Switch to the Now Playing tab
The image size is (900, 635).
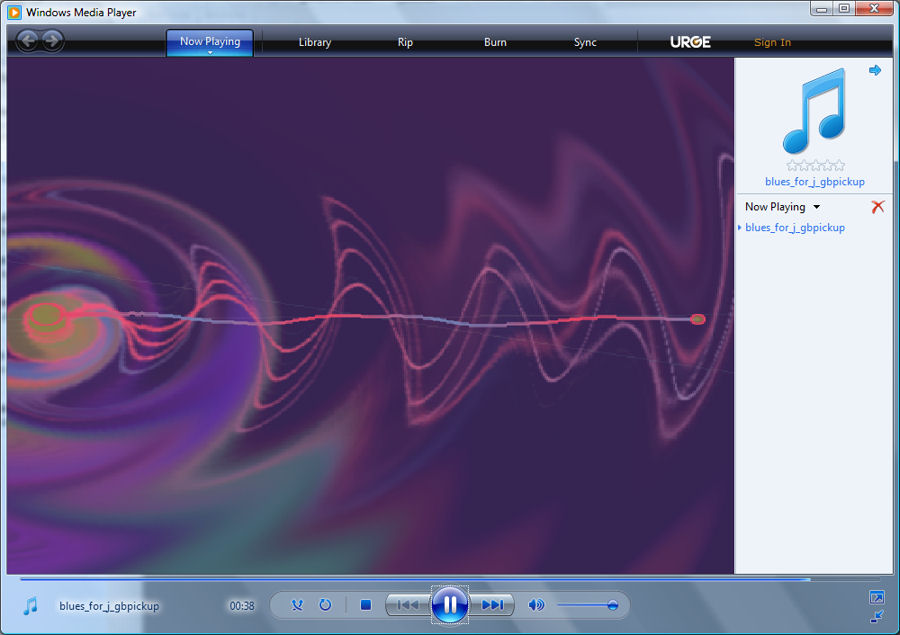point(210,42)
